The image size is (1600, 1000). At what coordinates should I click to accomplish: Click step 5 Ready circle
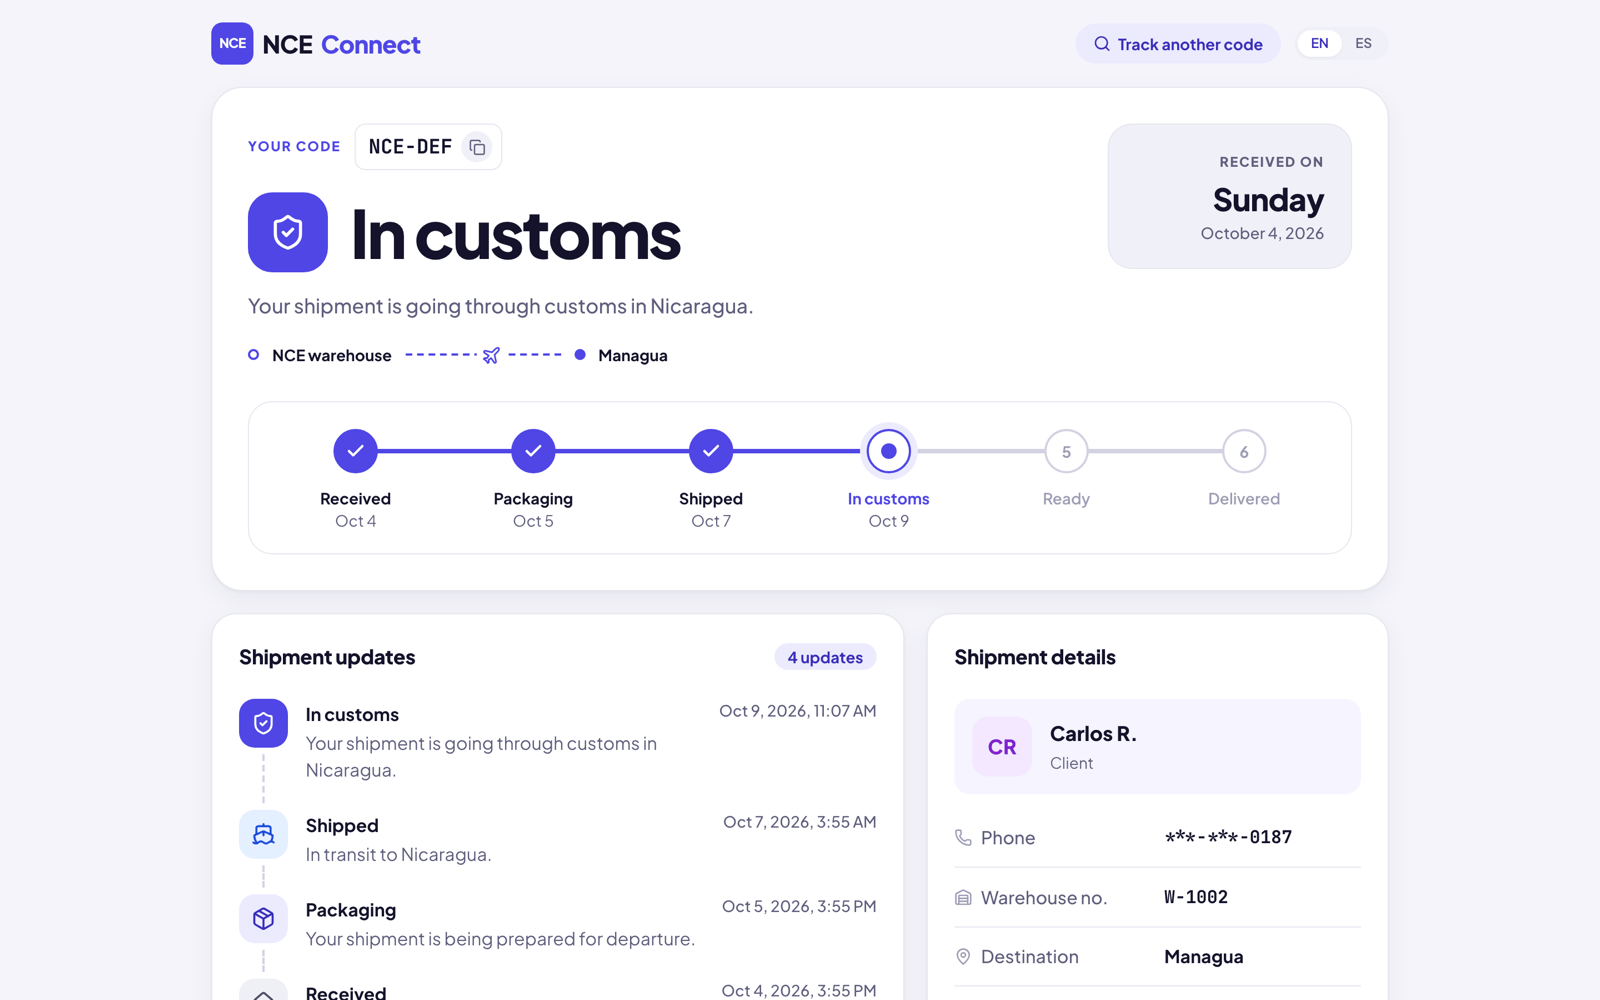(1066, 451)
